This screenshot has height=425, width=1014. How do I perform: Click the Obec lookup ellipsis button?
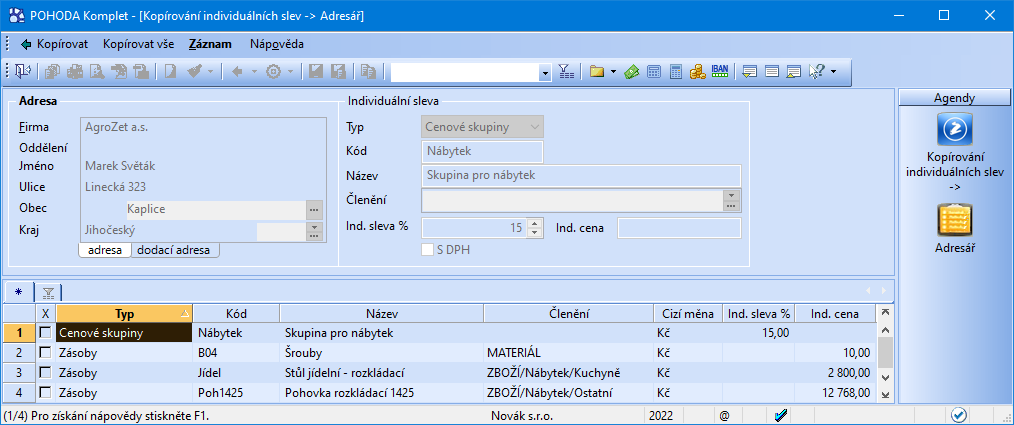pyautogui.click(x=314, y=210)
